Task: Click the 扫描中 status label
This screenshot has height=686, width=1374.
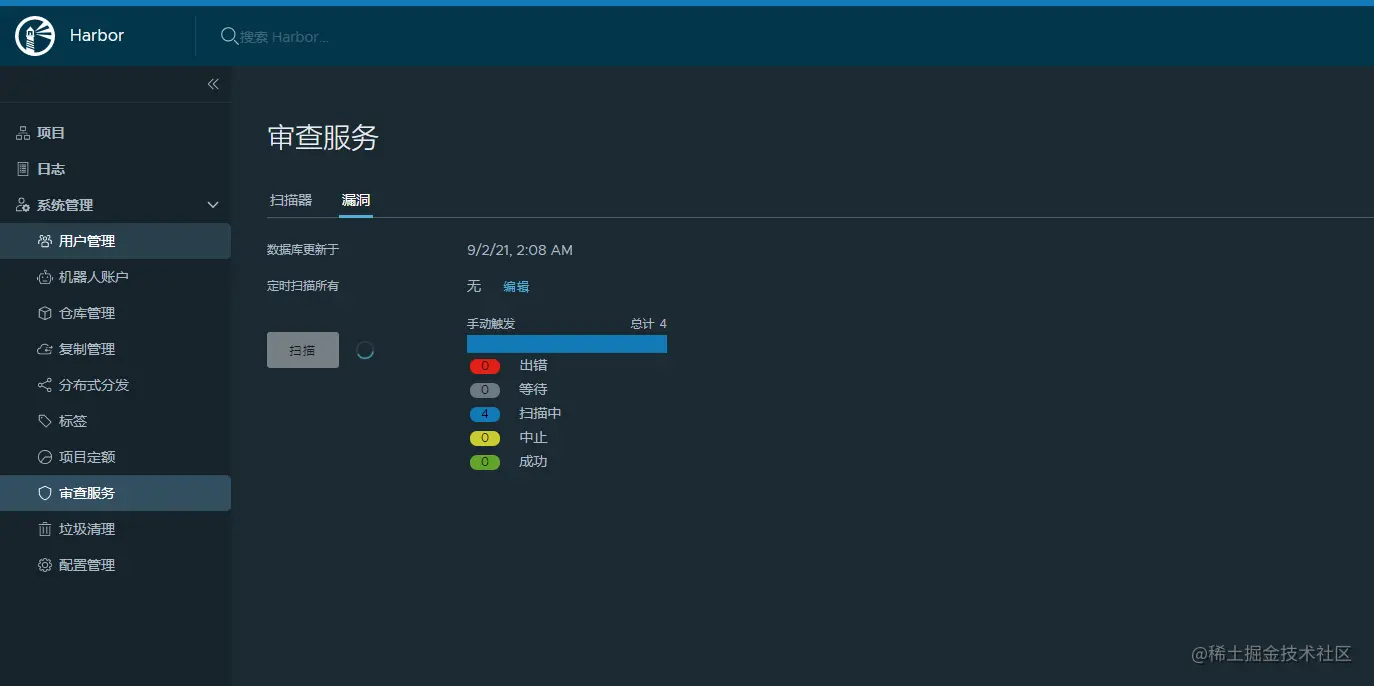Action: click(x=540, y=413)
